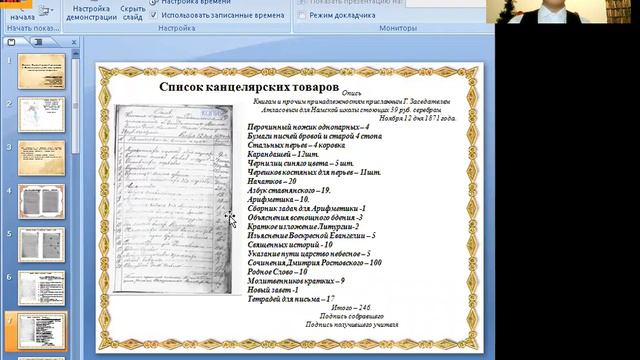Select slide 2 thumbnail
This screenshot has height=360, width=640.
tap(41, 114)
